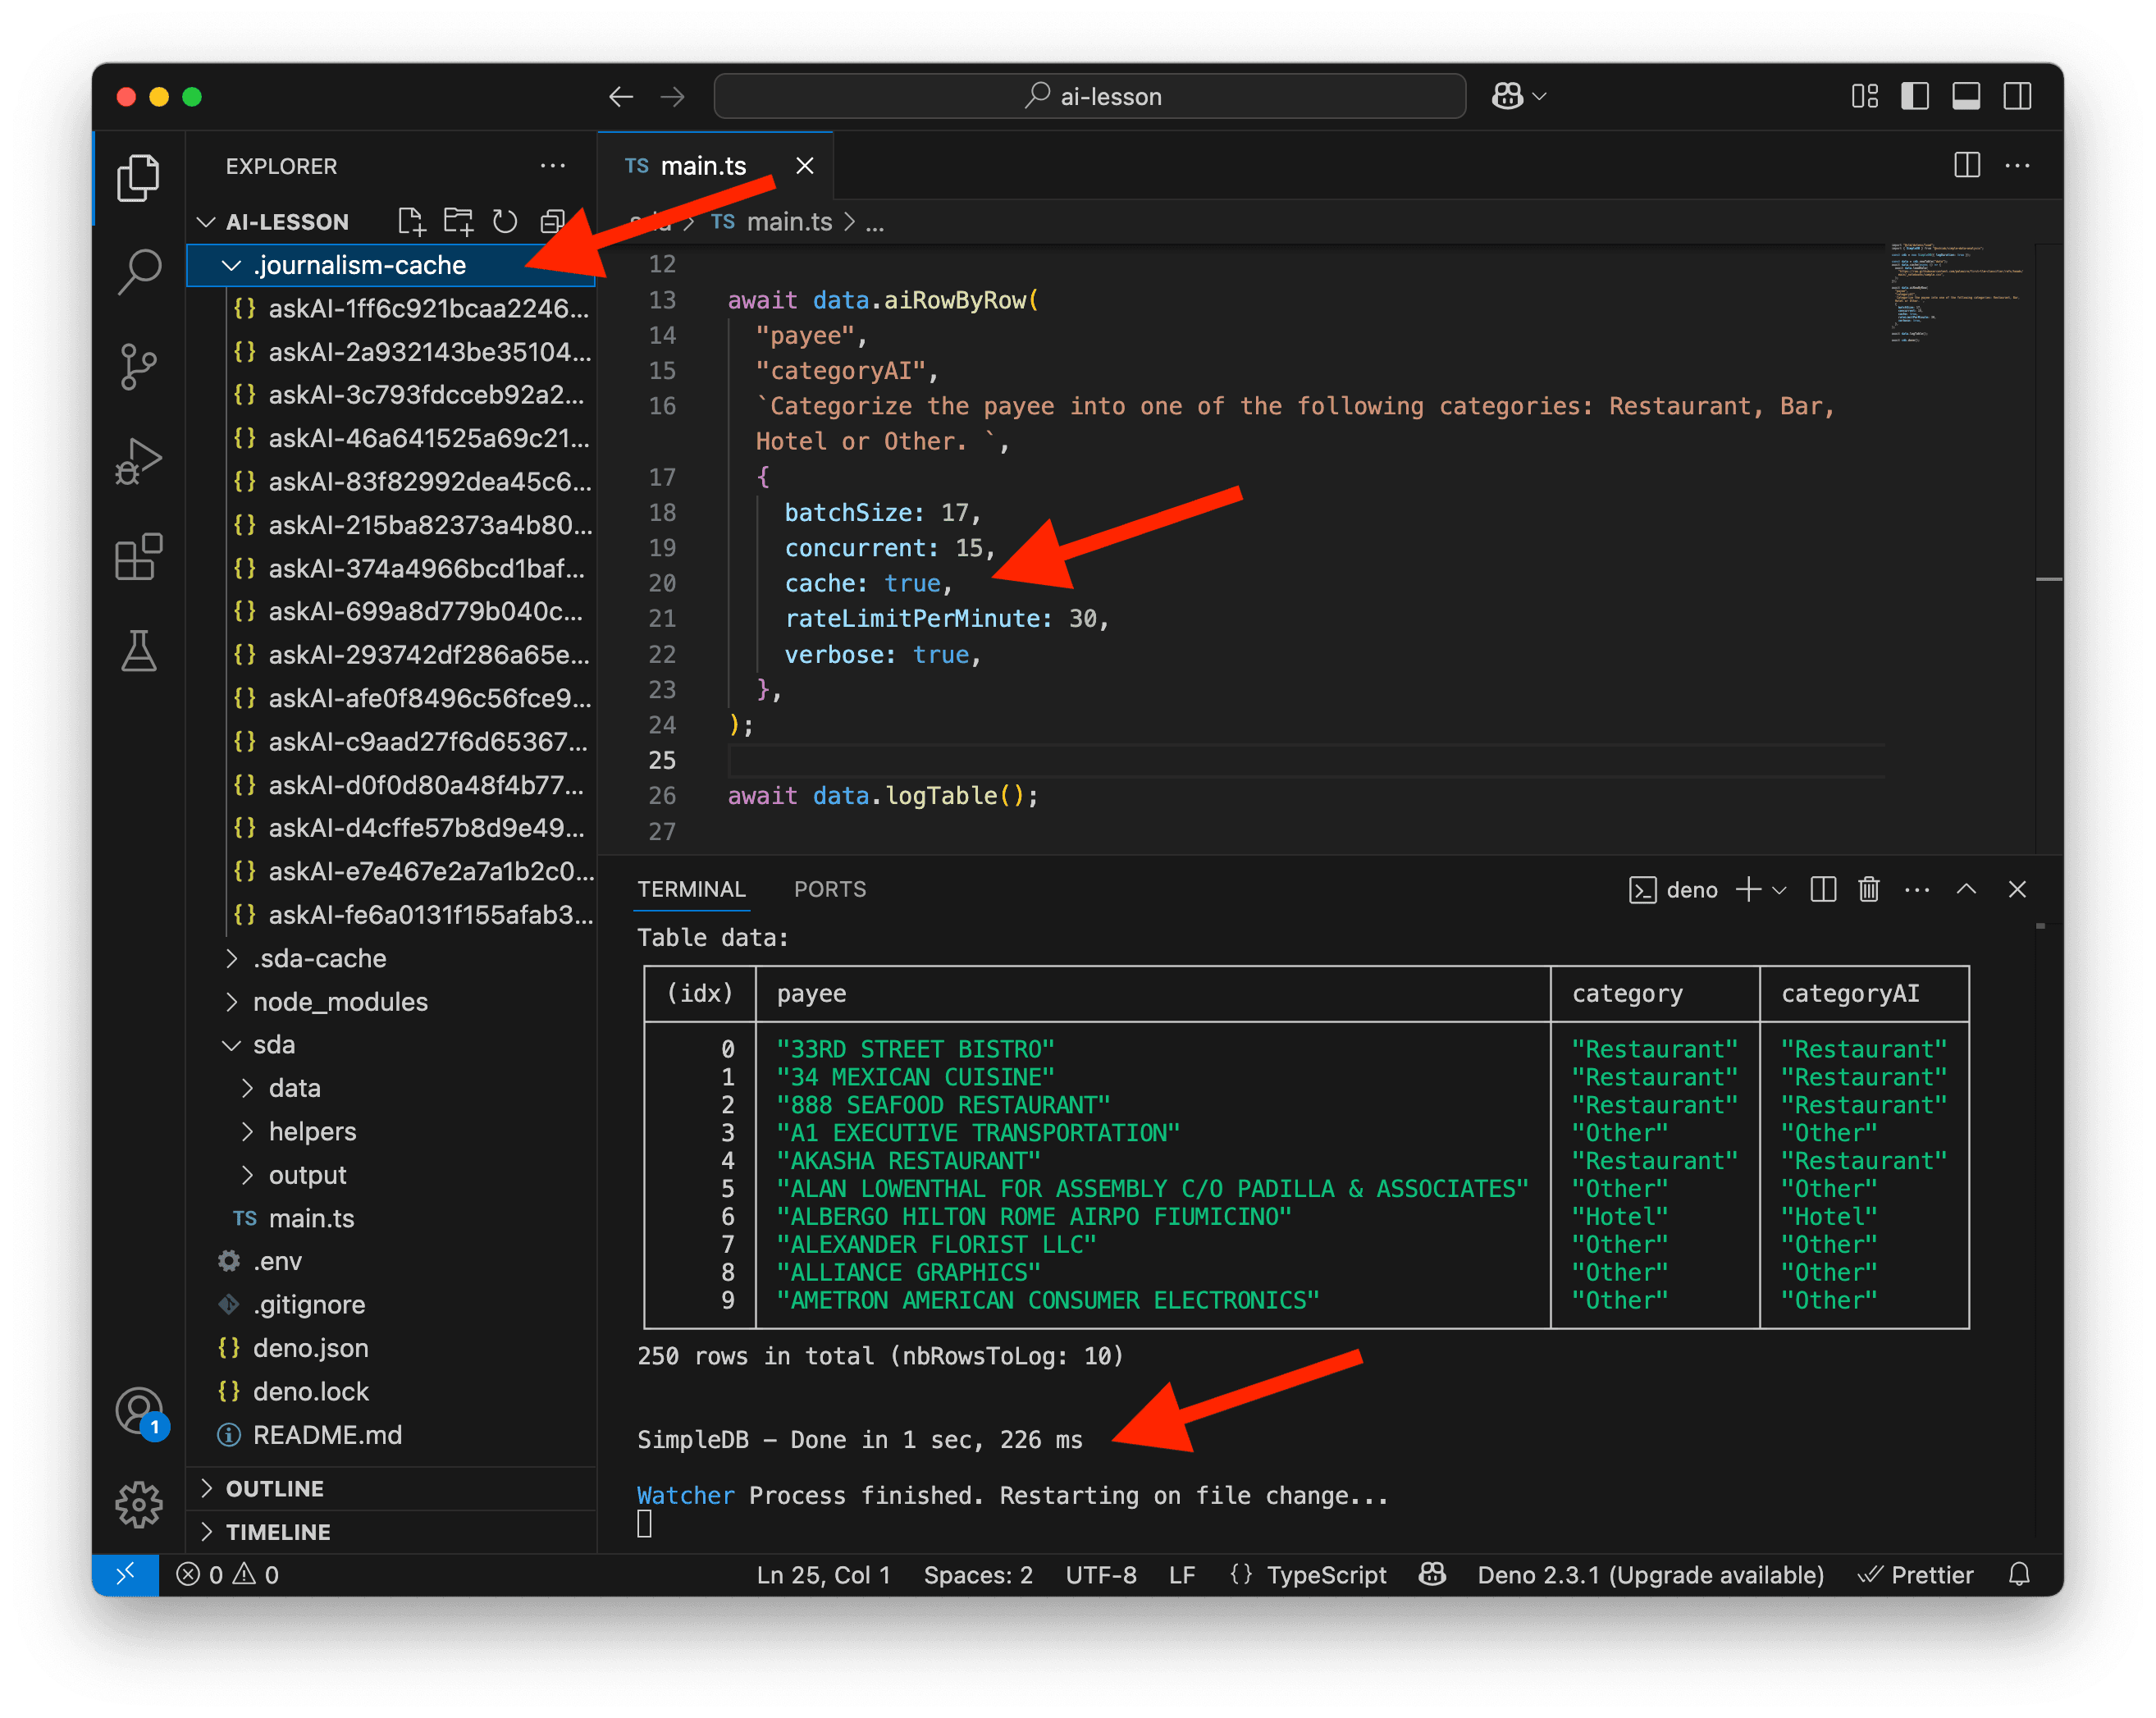Expand the helpers folder
The height and width of the screenshot is (1718, 2156).
[391, 1131]
